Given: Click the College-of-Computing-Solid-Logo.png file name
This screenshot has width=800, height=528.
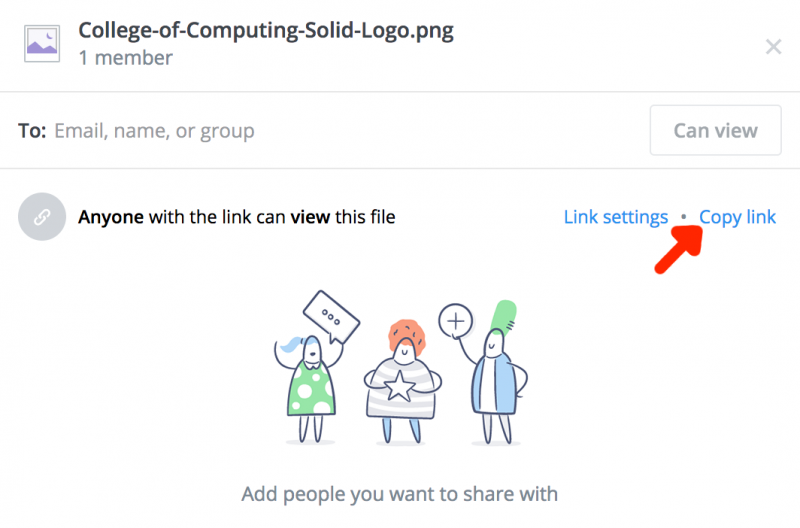Looking at the screenshot, I should [266, 30].
